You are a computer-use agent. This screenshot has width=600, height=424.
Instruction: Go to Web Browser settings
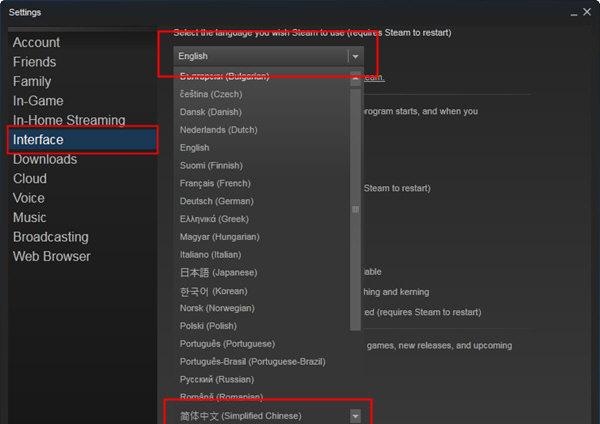52,256
